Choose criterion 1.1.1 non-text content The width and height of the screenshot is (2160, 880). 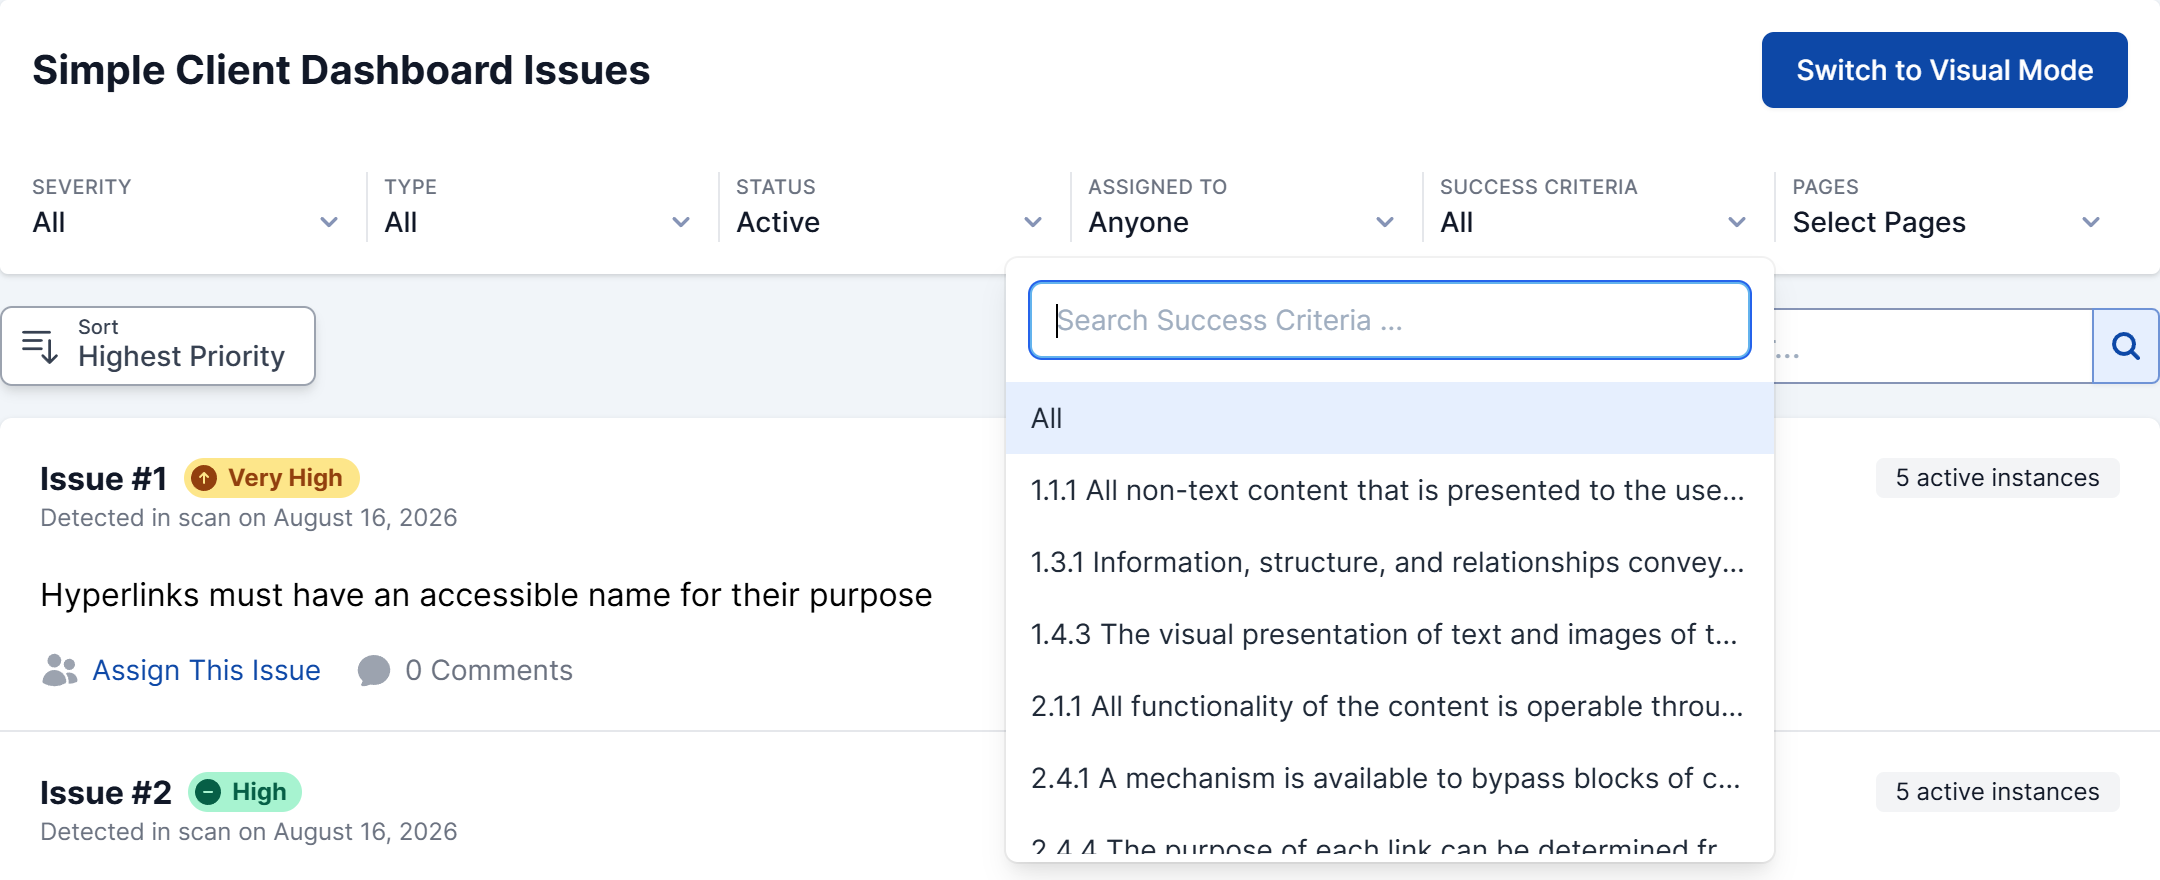(1390, 490)
